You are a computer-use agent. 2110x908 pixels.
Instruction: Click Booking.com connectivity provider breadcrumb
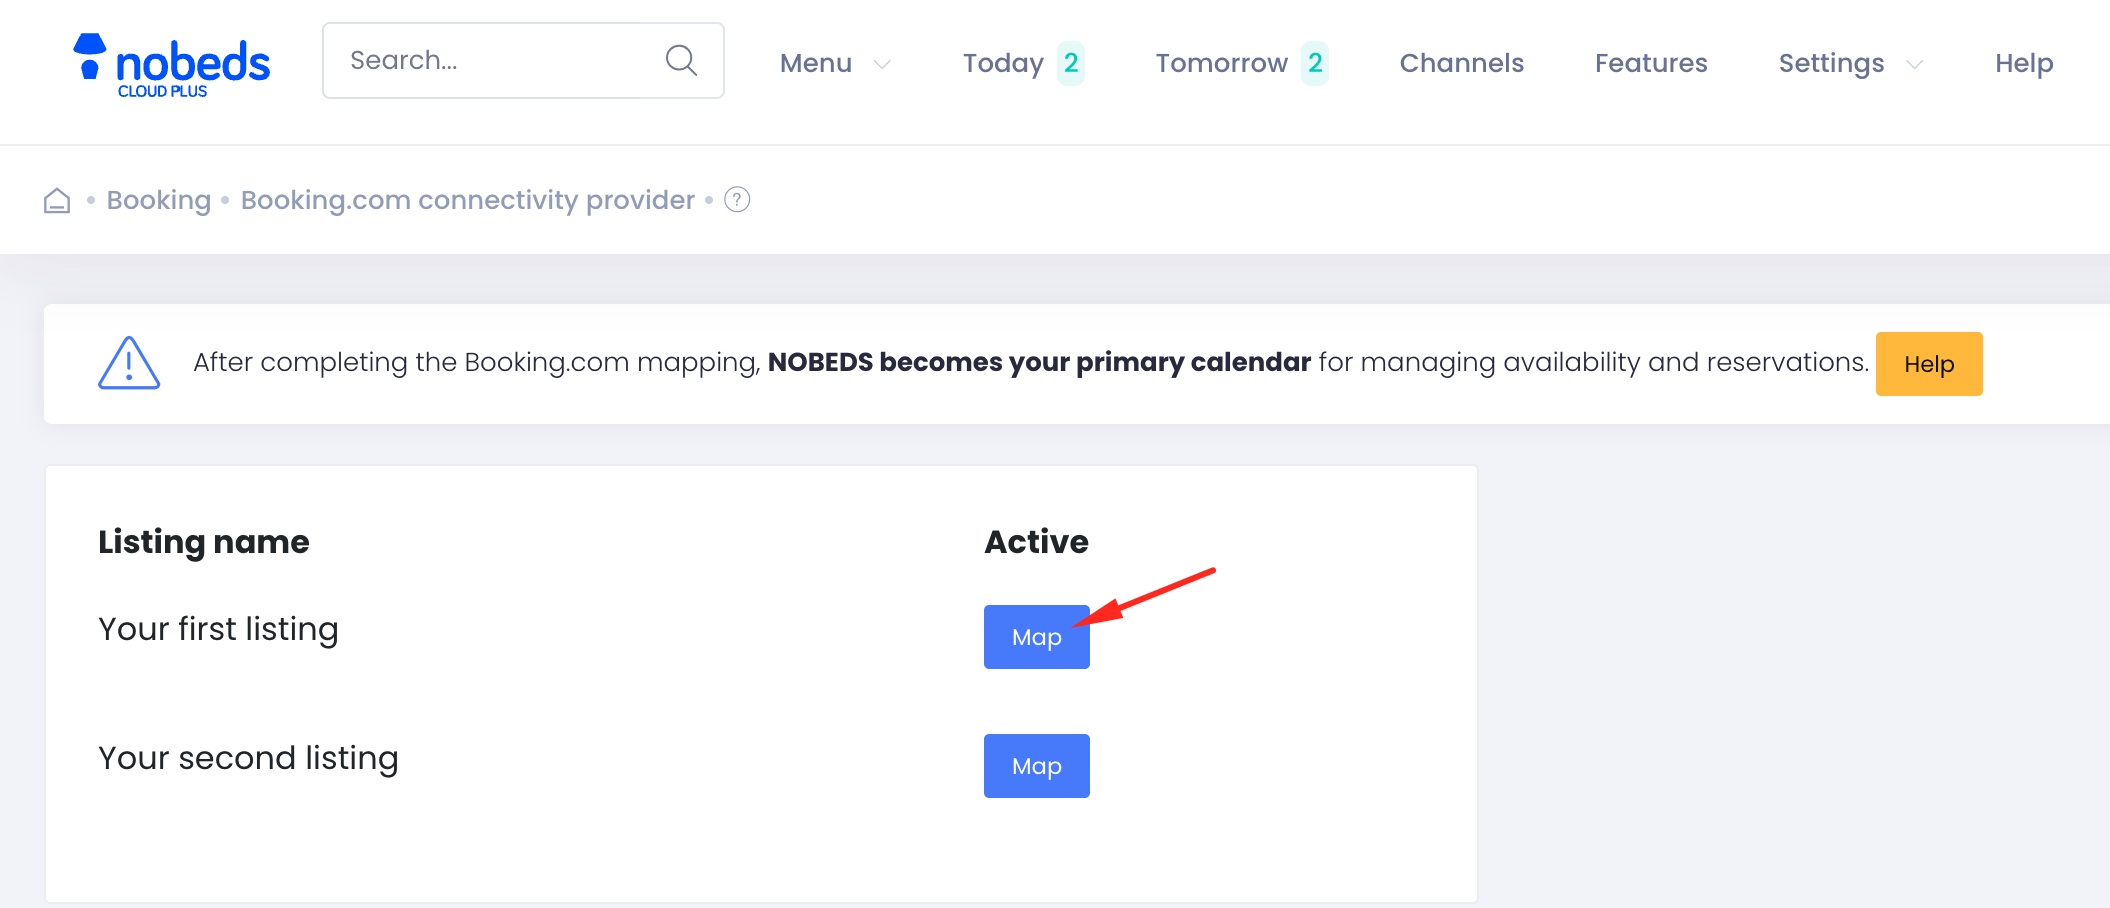[x=467, y=200]
